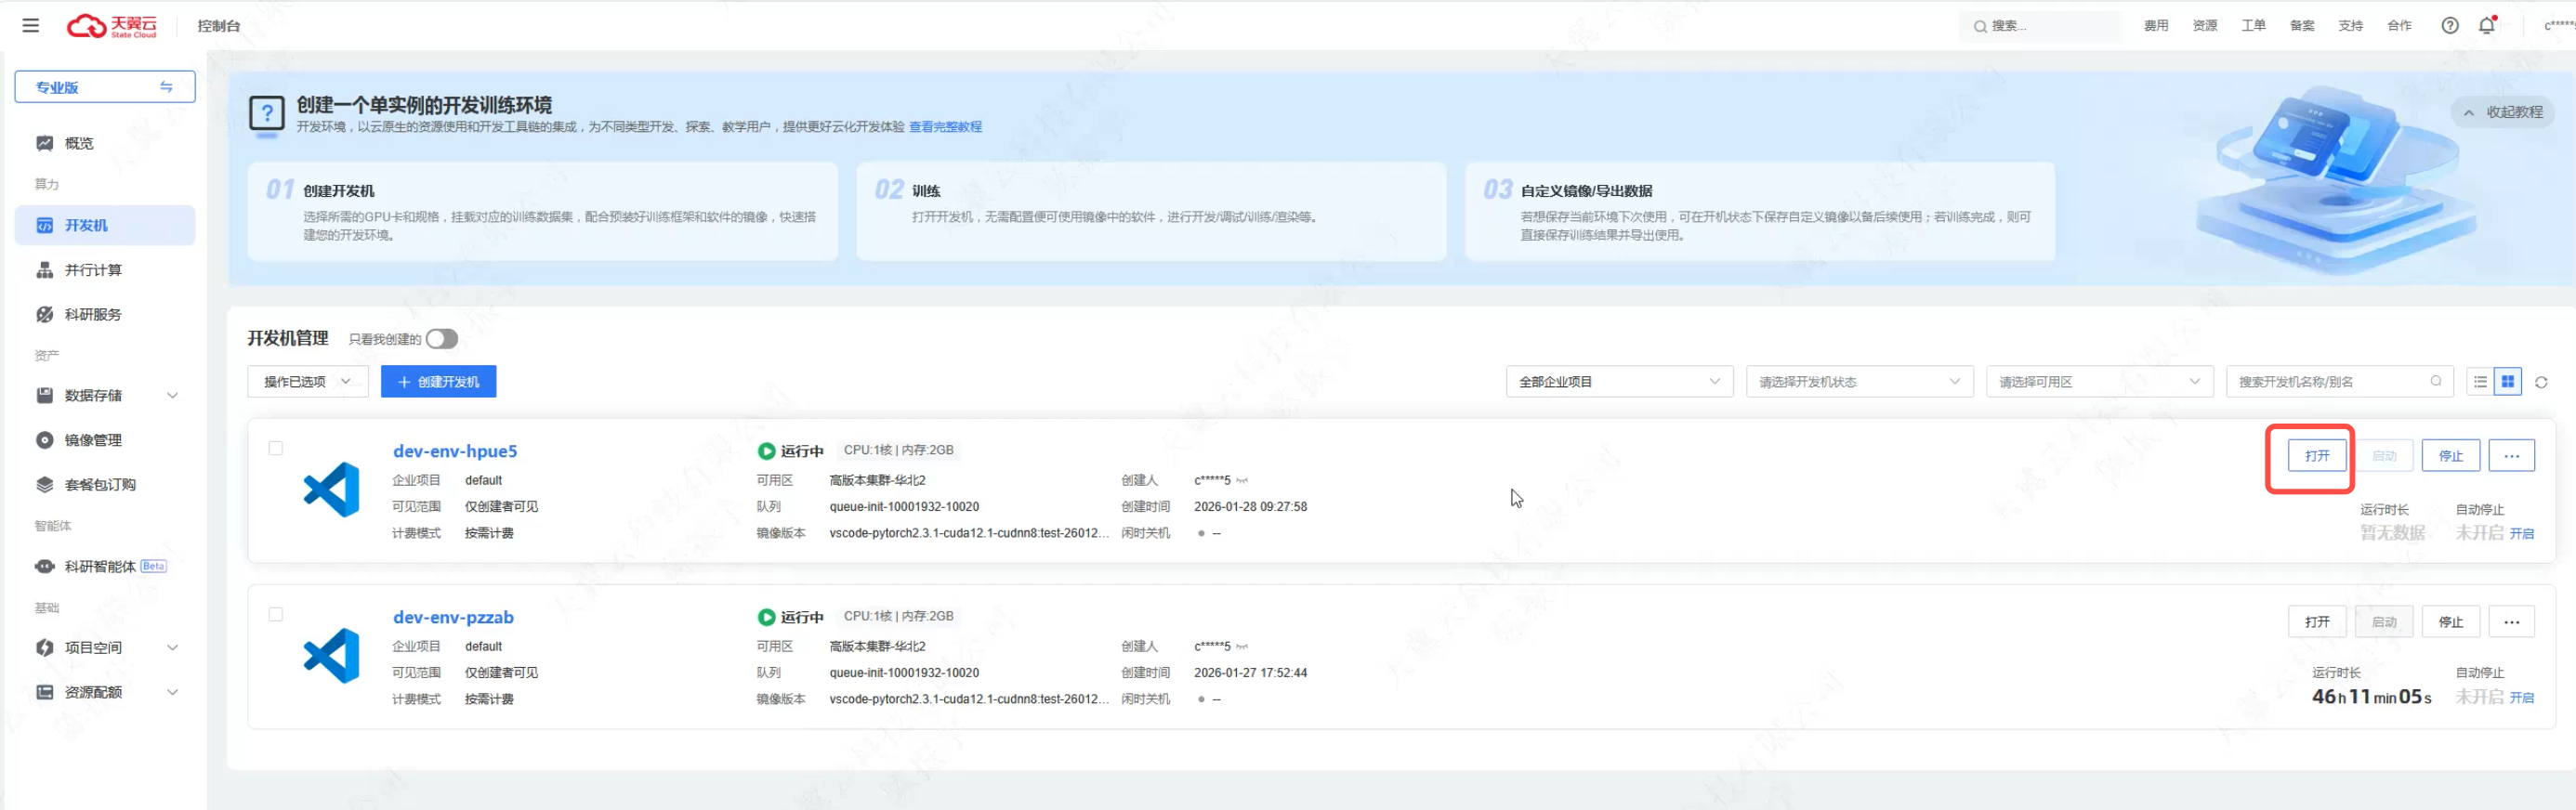Click the hamburger menu icon
Viewport: 2576px width, 810px height.
tap(31, 26)
